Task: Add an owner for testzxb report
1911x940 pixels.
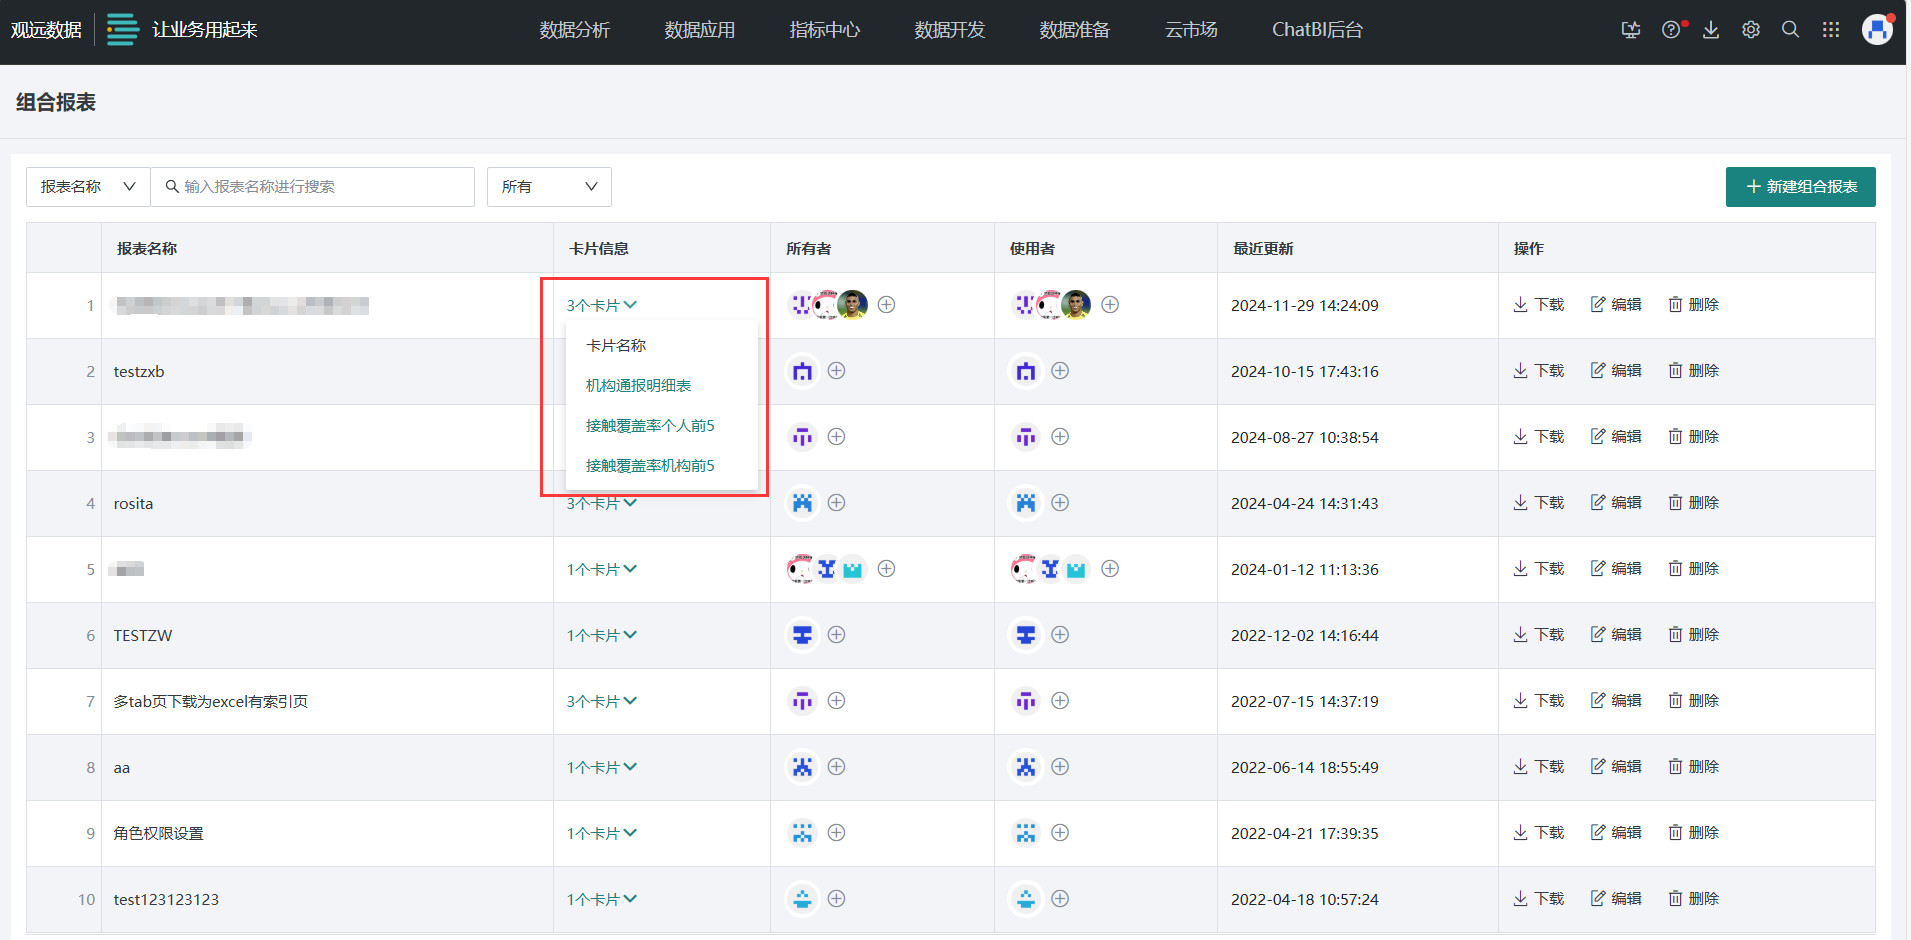Action: pyautogui.click(x=837, y=371)
